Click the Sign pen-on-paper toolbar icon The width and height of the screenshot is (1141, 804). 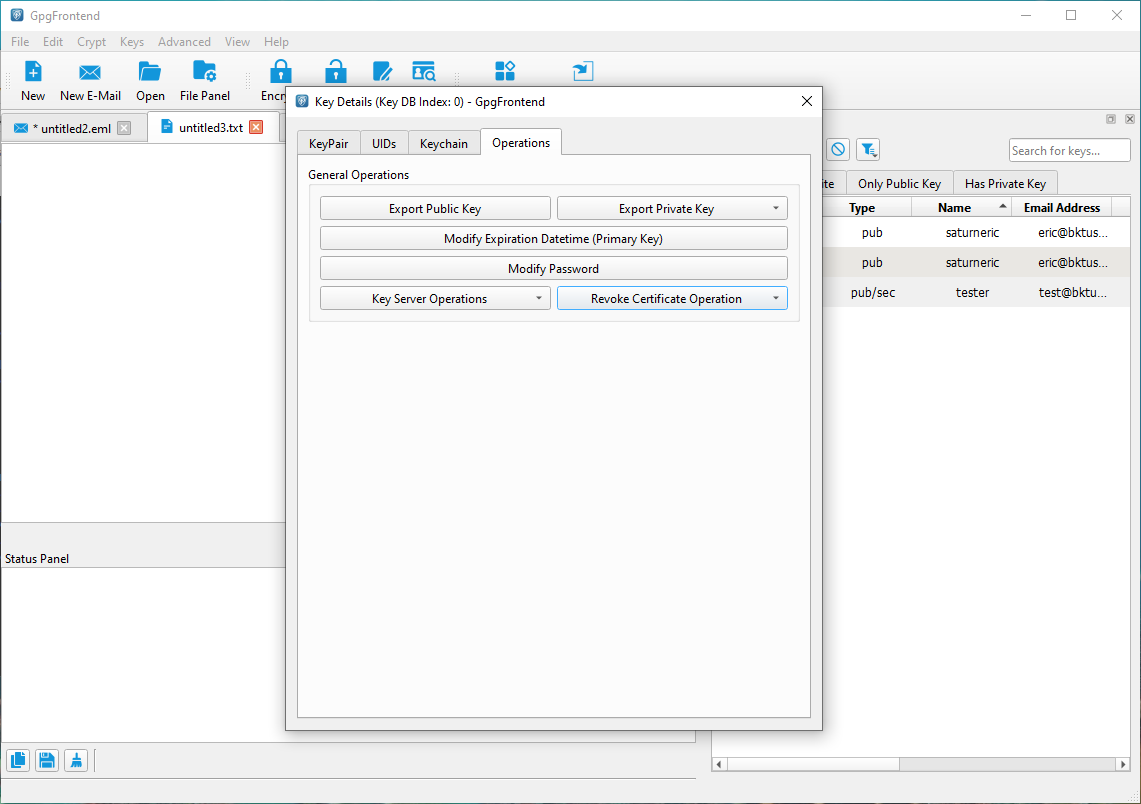pos(382,71)
